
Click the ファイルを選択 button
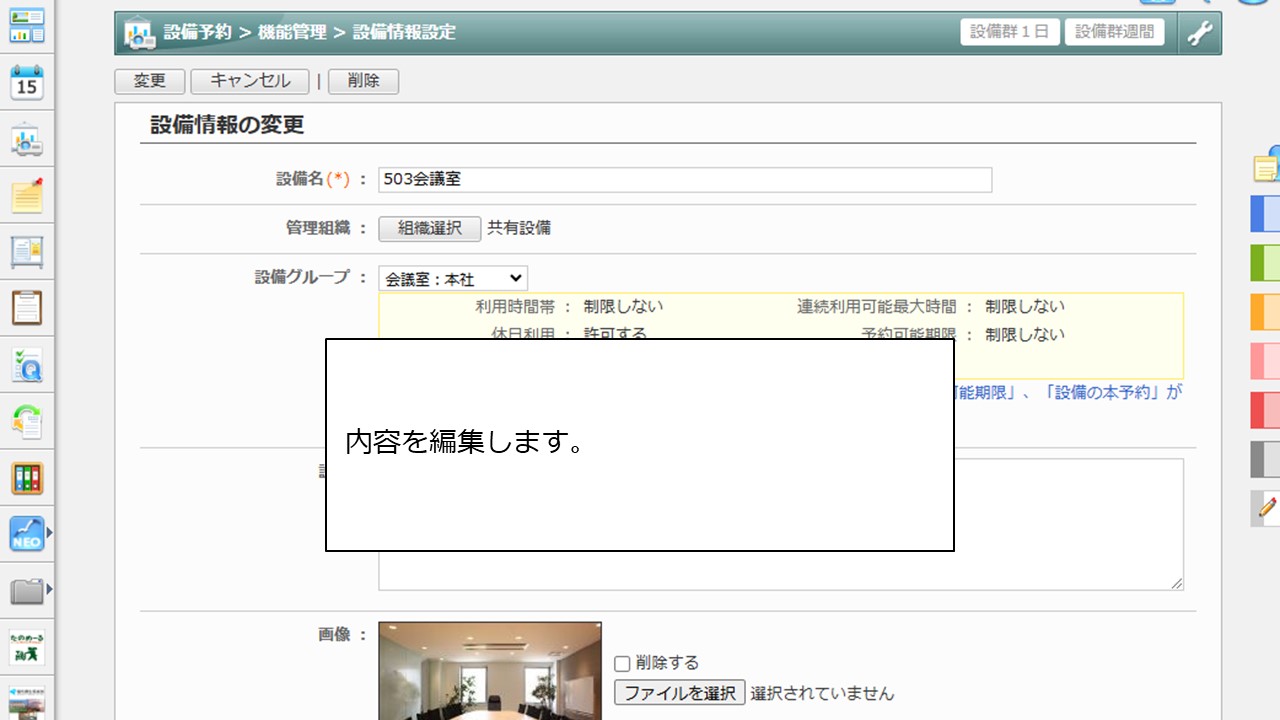[680, 693]
